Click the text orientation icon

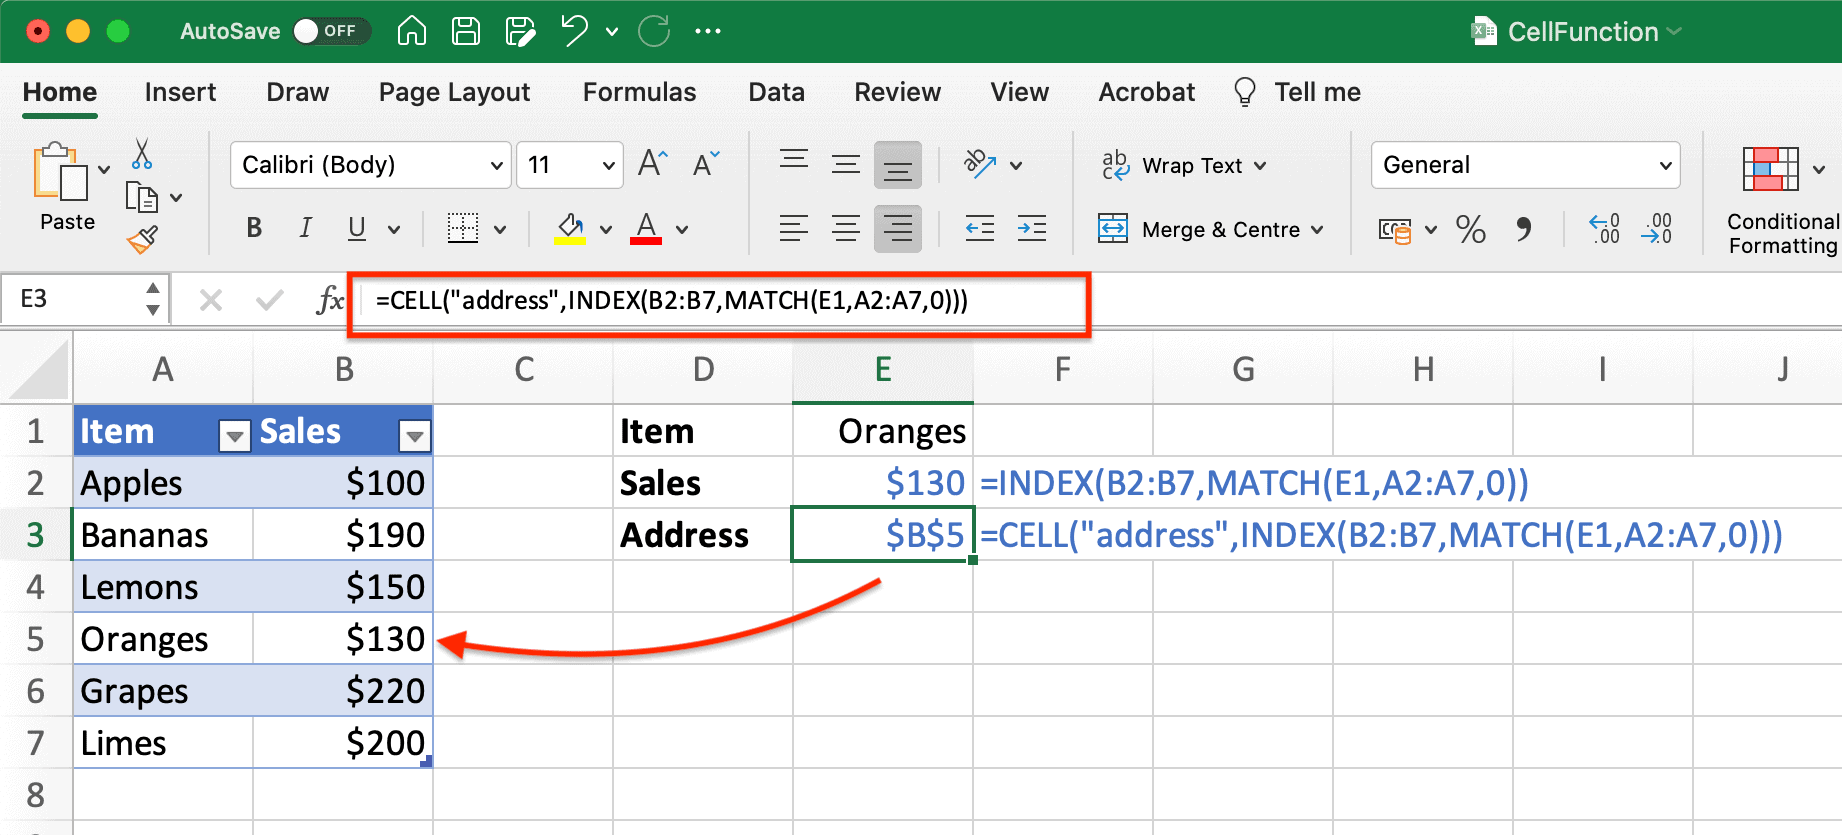point(980,164)
